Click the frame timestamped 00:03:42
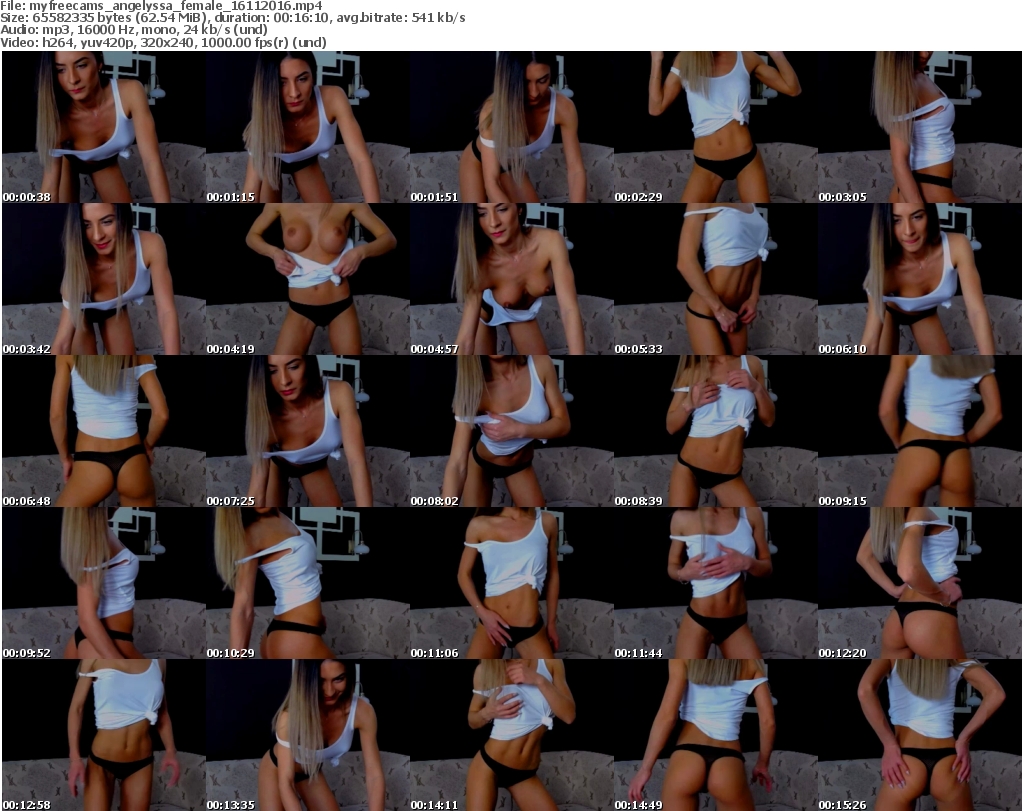This screenshot has height=811, width=1024. pos(103,279)
